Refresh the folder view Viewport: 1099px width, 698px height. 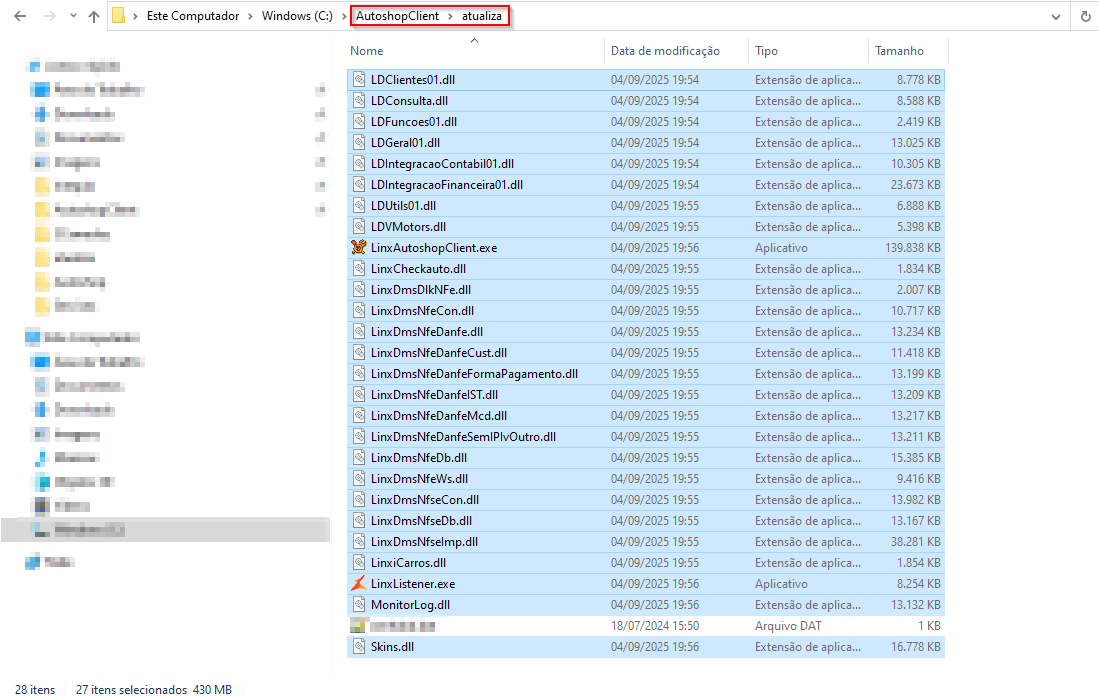[x=1086, y=16]
